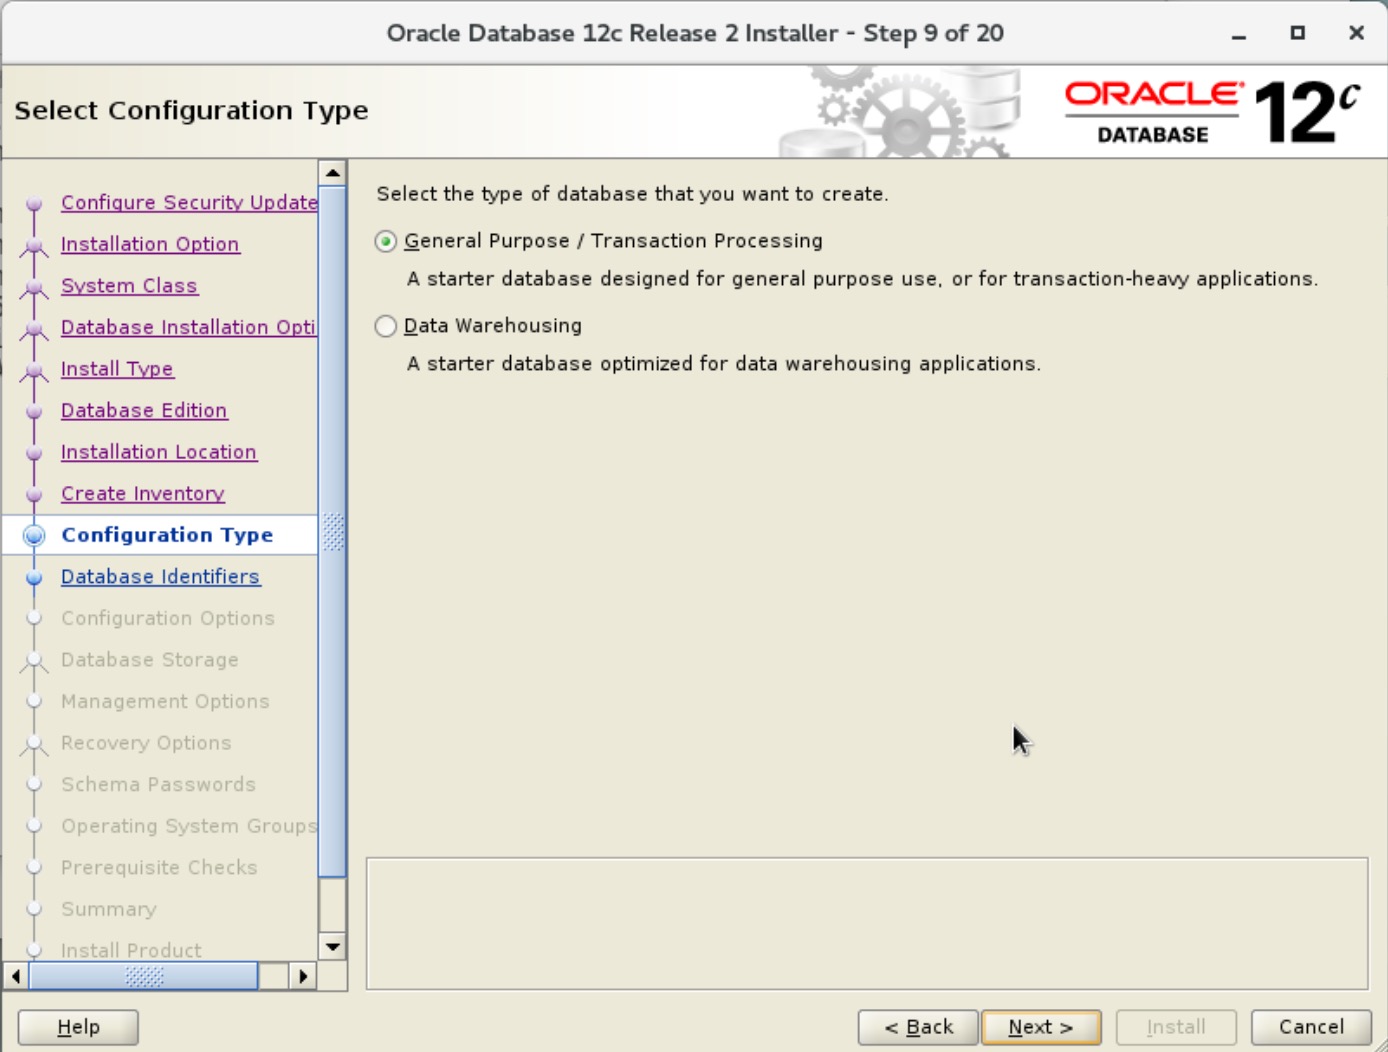Go to the Installation Location step
This screenshot has height=1052, width=1388.
point(159,452)
